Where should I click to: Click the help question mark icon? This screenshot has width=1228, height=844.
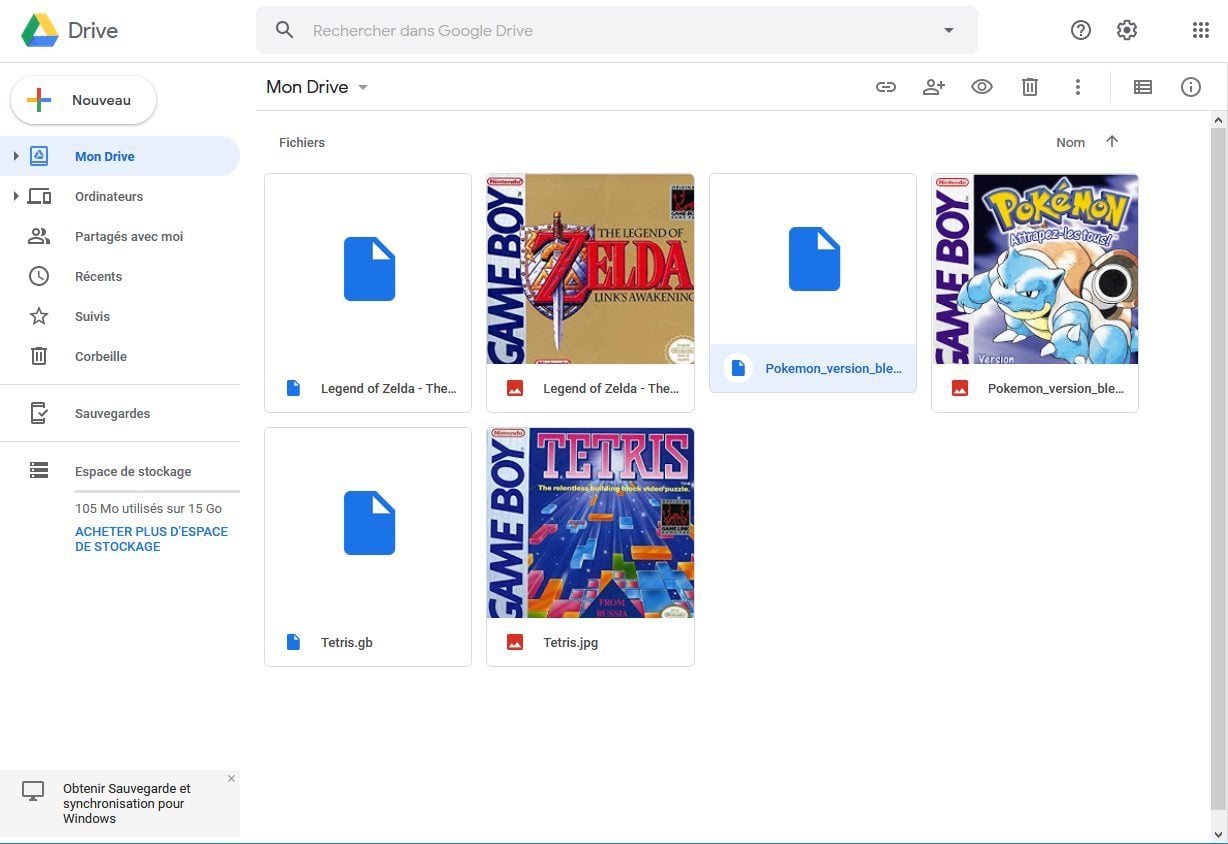click(x=1080, y=30)
